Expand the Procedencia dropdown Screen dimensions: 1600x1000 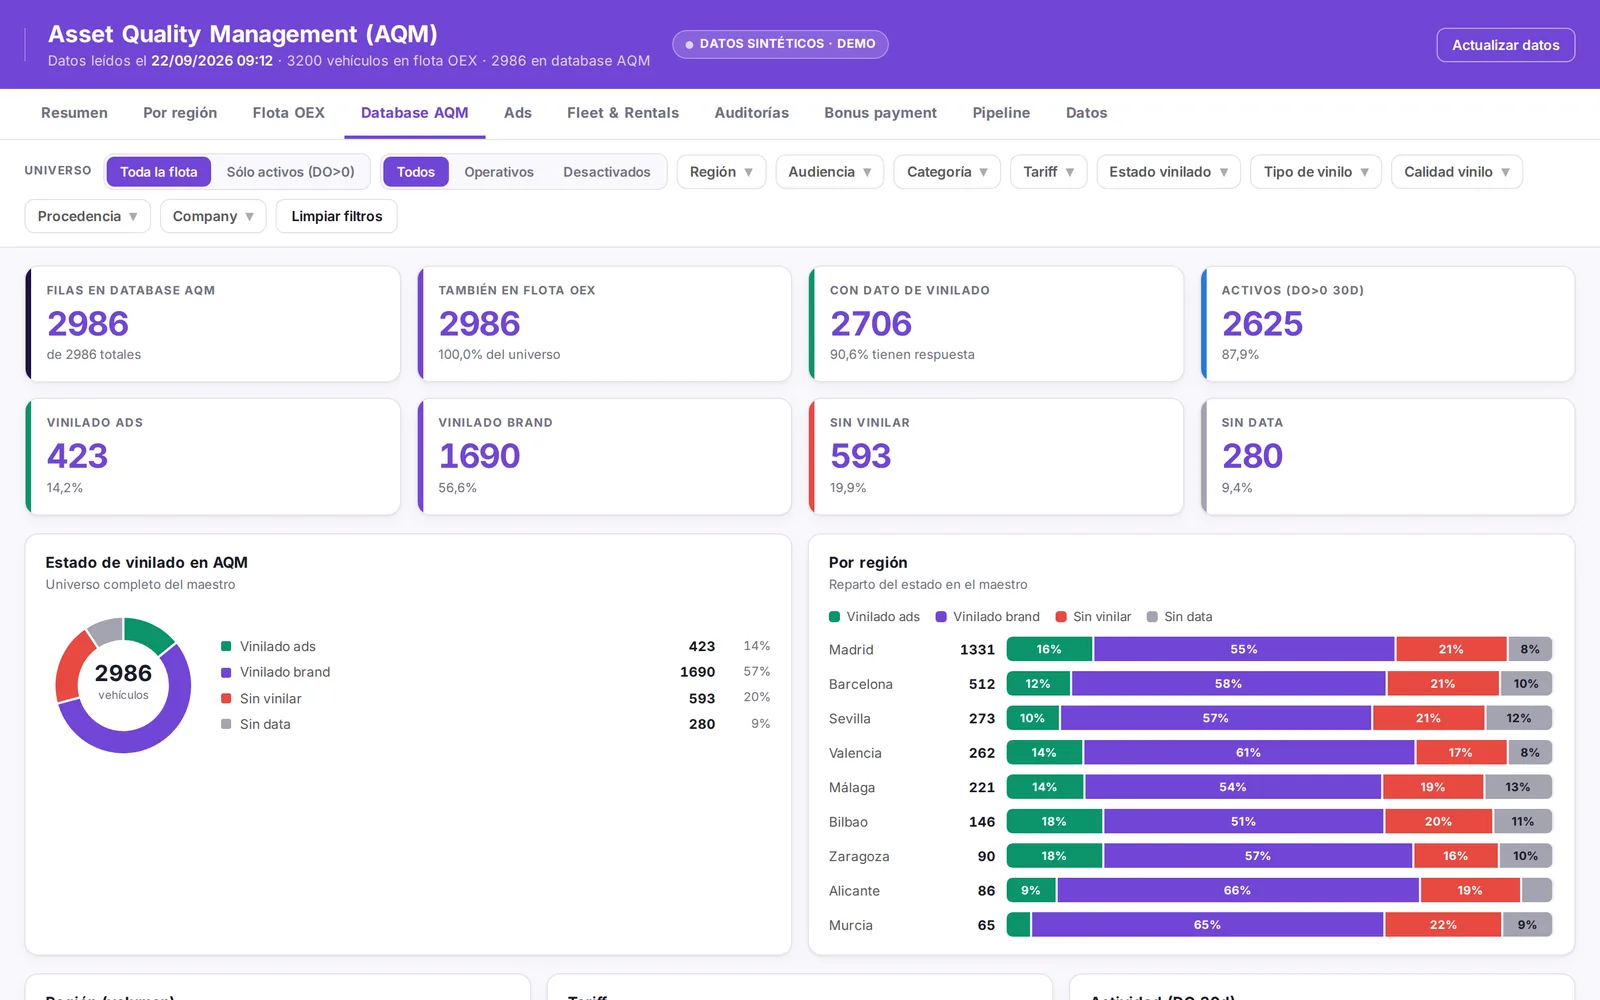tap(88, 216)
